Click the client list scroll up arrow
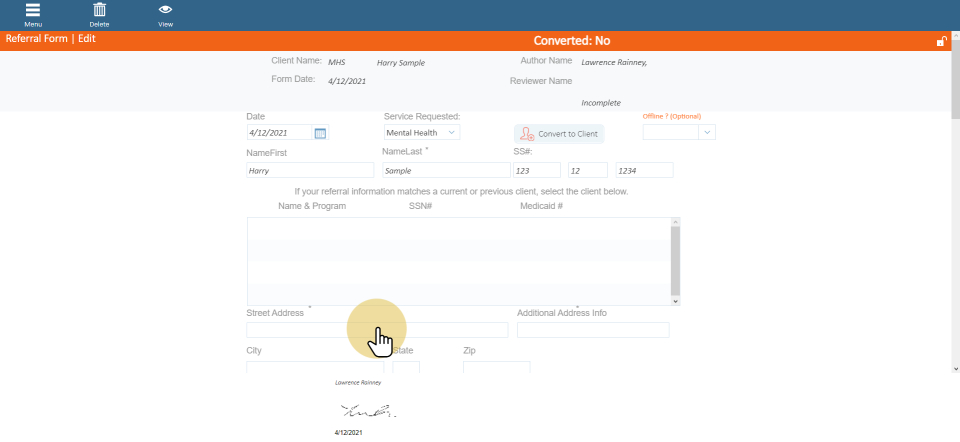The image size is (960, 442). pyautogui.click(x=676, y=222)
